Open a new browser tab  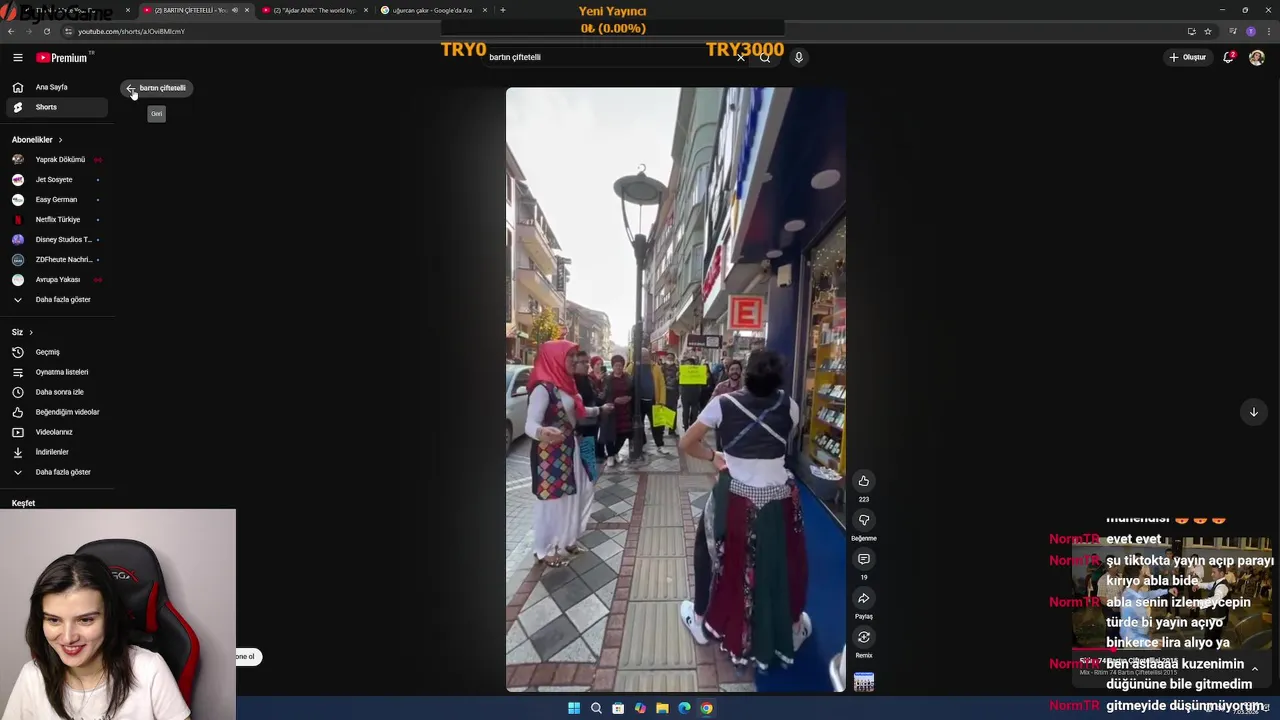coord(502,10)
